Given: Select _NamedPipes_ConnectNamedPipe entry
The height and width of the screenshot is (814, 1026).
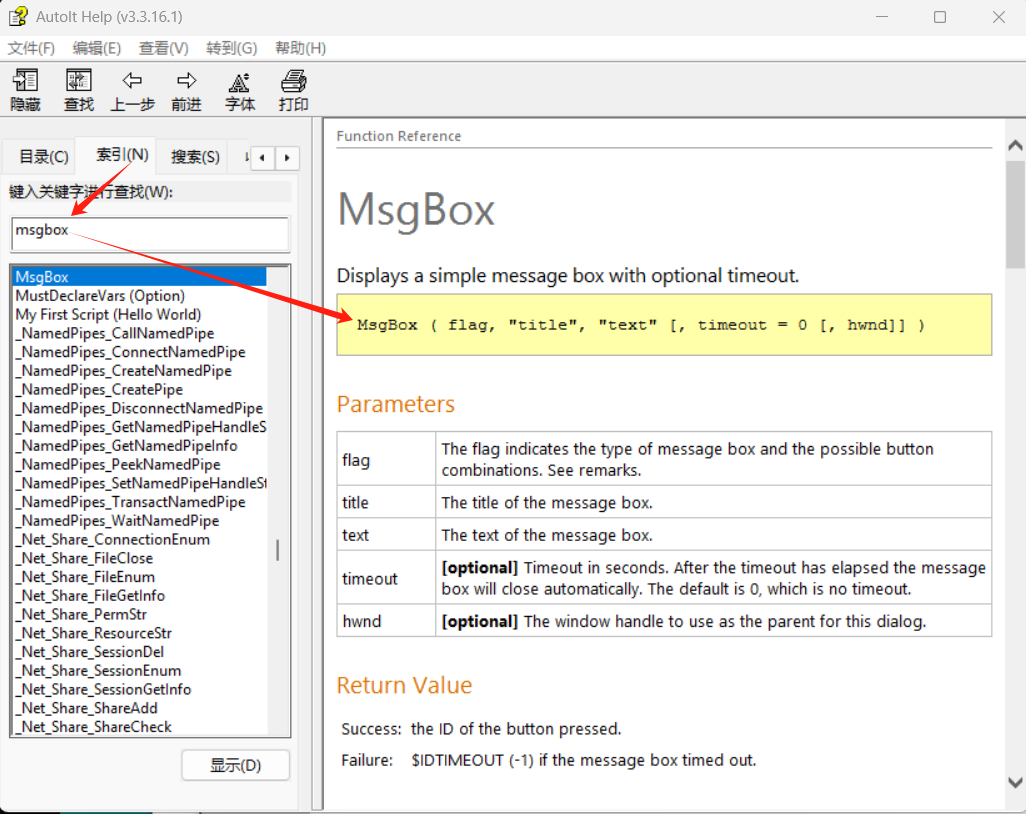Looking at the screenshot, I should [x=130, y=352].
